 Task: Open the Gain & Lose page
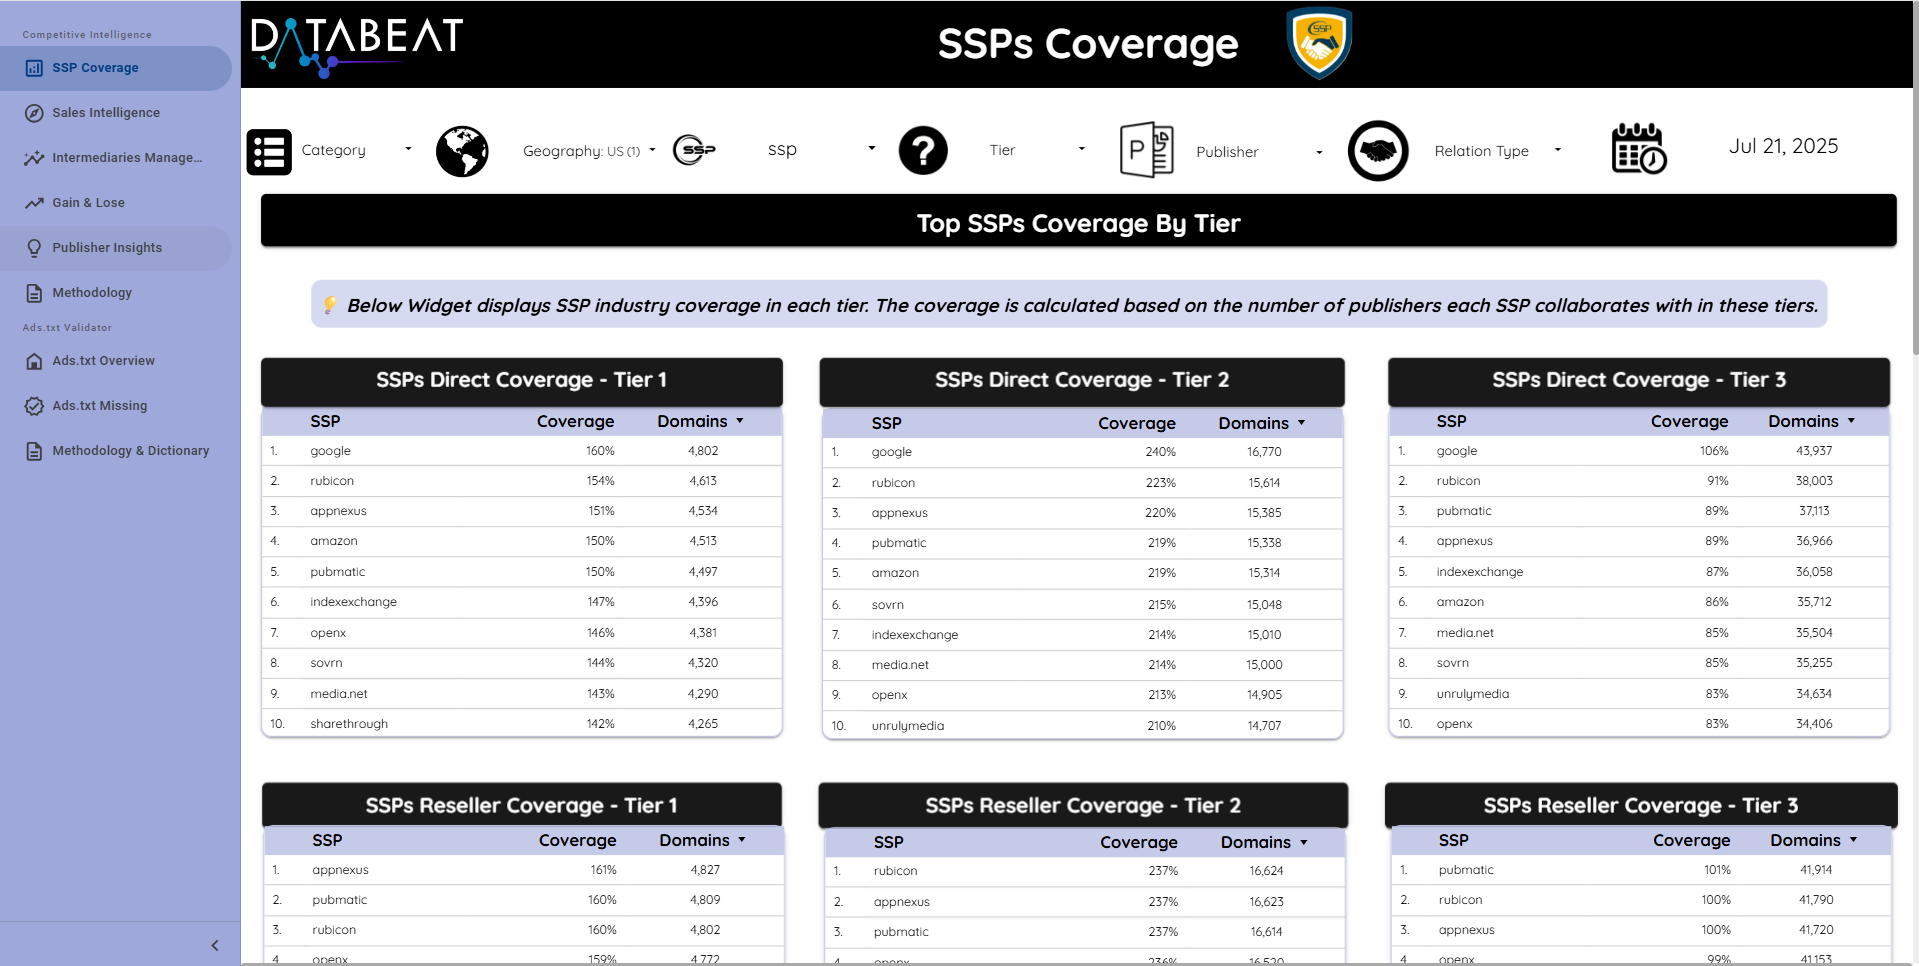coord(116,203)
